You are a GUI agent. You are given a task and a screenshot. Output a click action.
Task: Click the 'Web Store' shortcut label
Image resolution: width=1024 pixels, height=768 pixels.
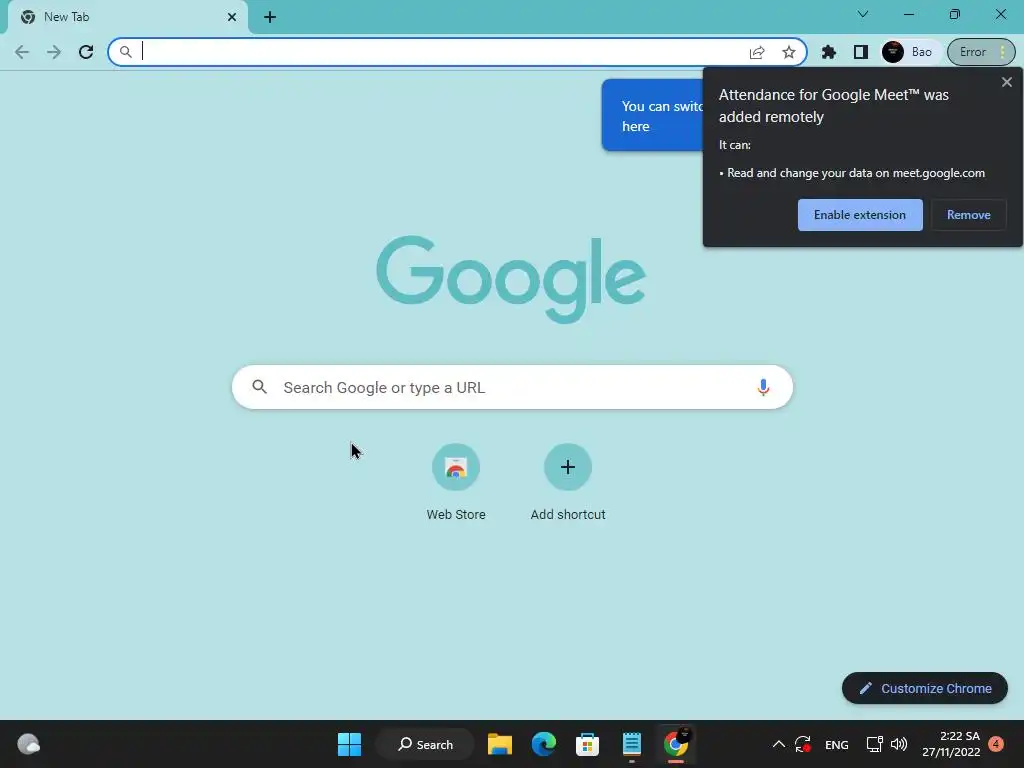(456, 515)
